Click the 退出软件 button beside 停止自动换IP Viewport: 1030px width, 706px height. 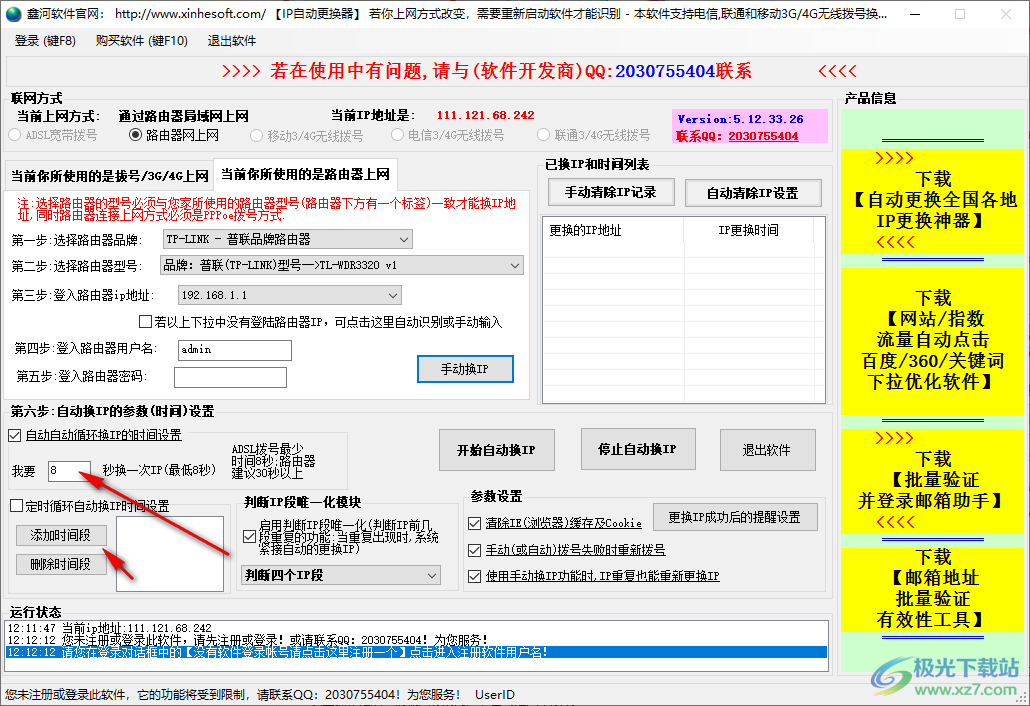[767, 450]
